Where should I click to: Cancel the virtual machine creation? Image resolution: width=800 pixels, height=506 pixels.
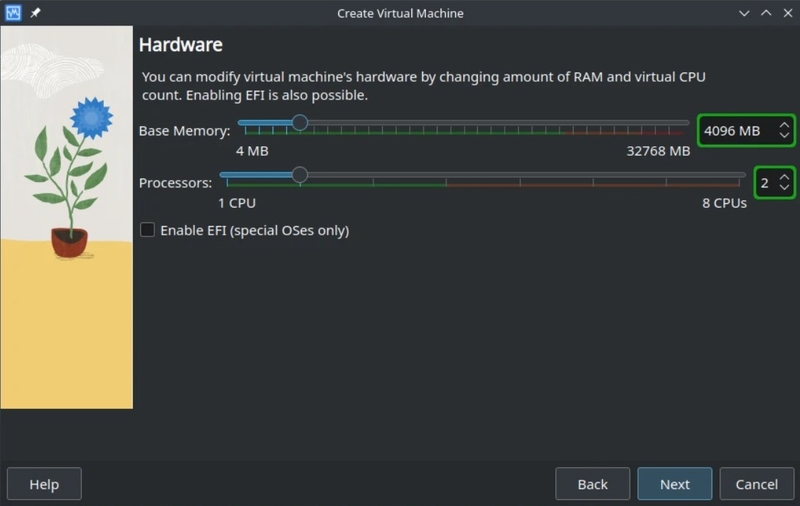point(757,484)
